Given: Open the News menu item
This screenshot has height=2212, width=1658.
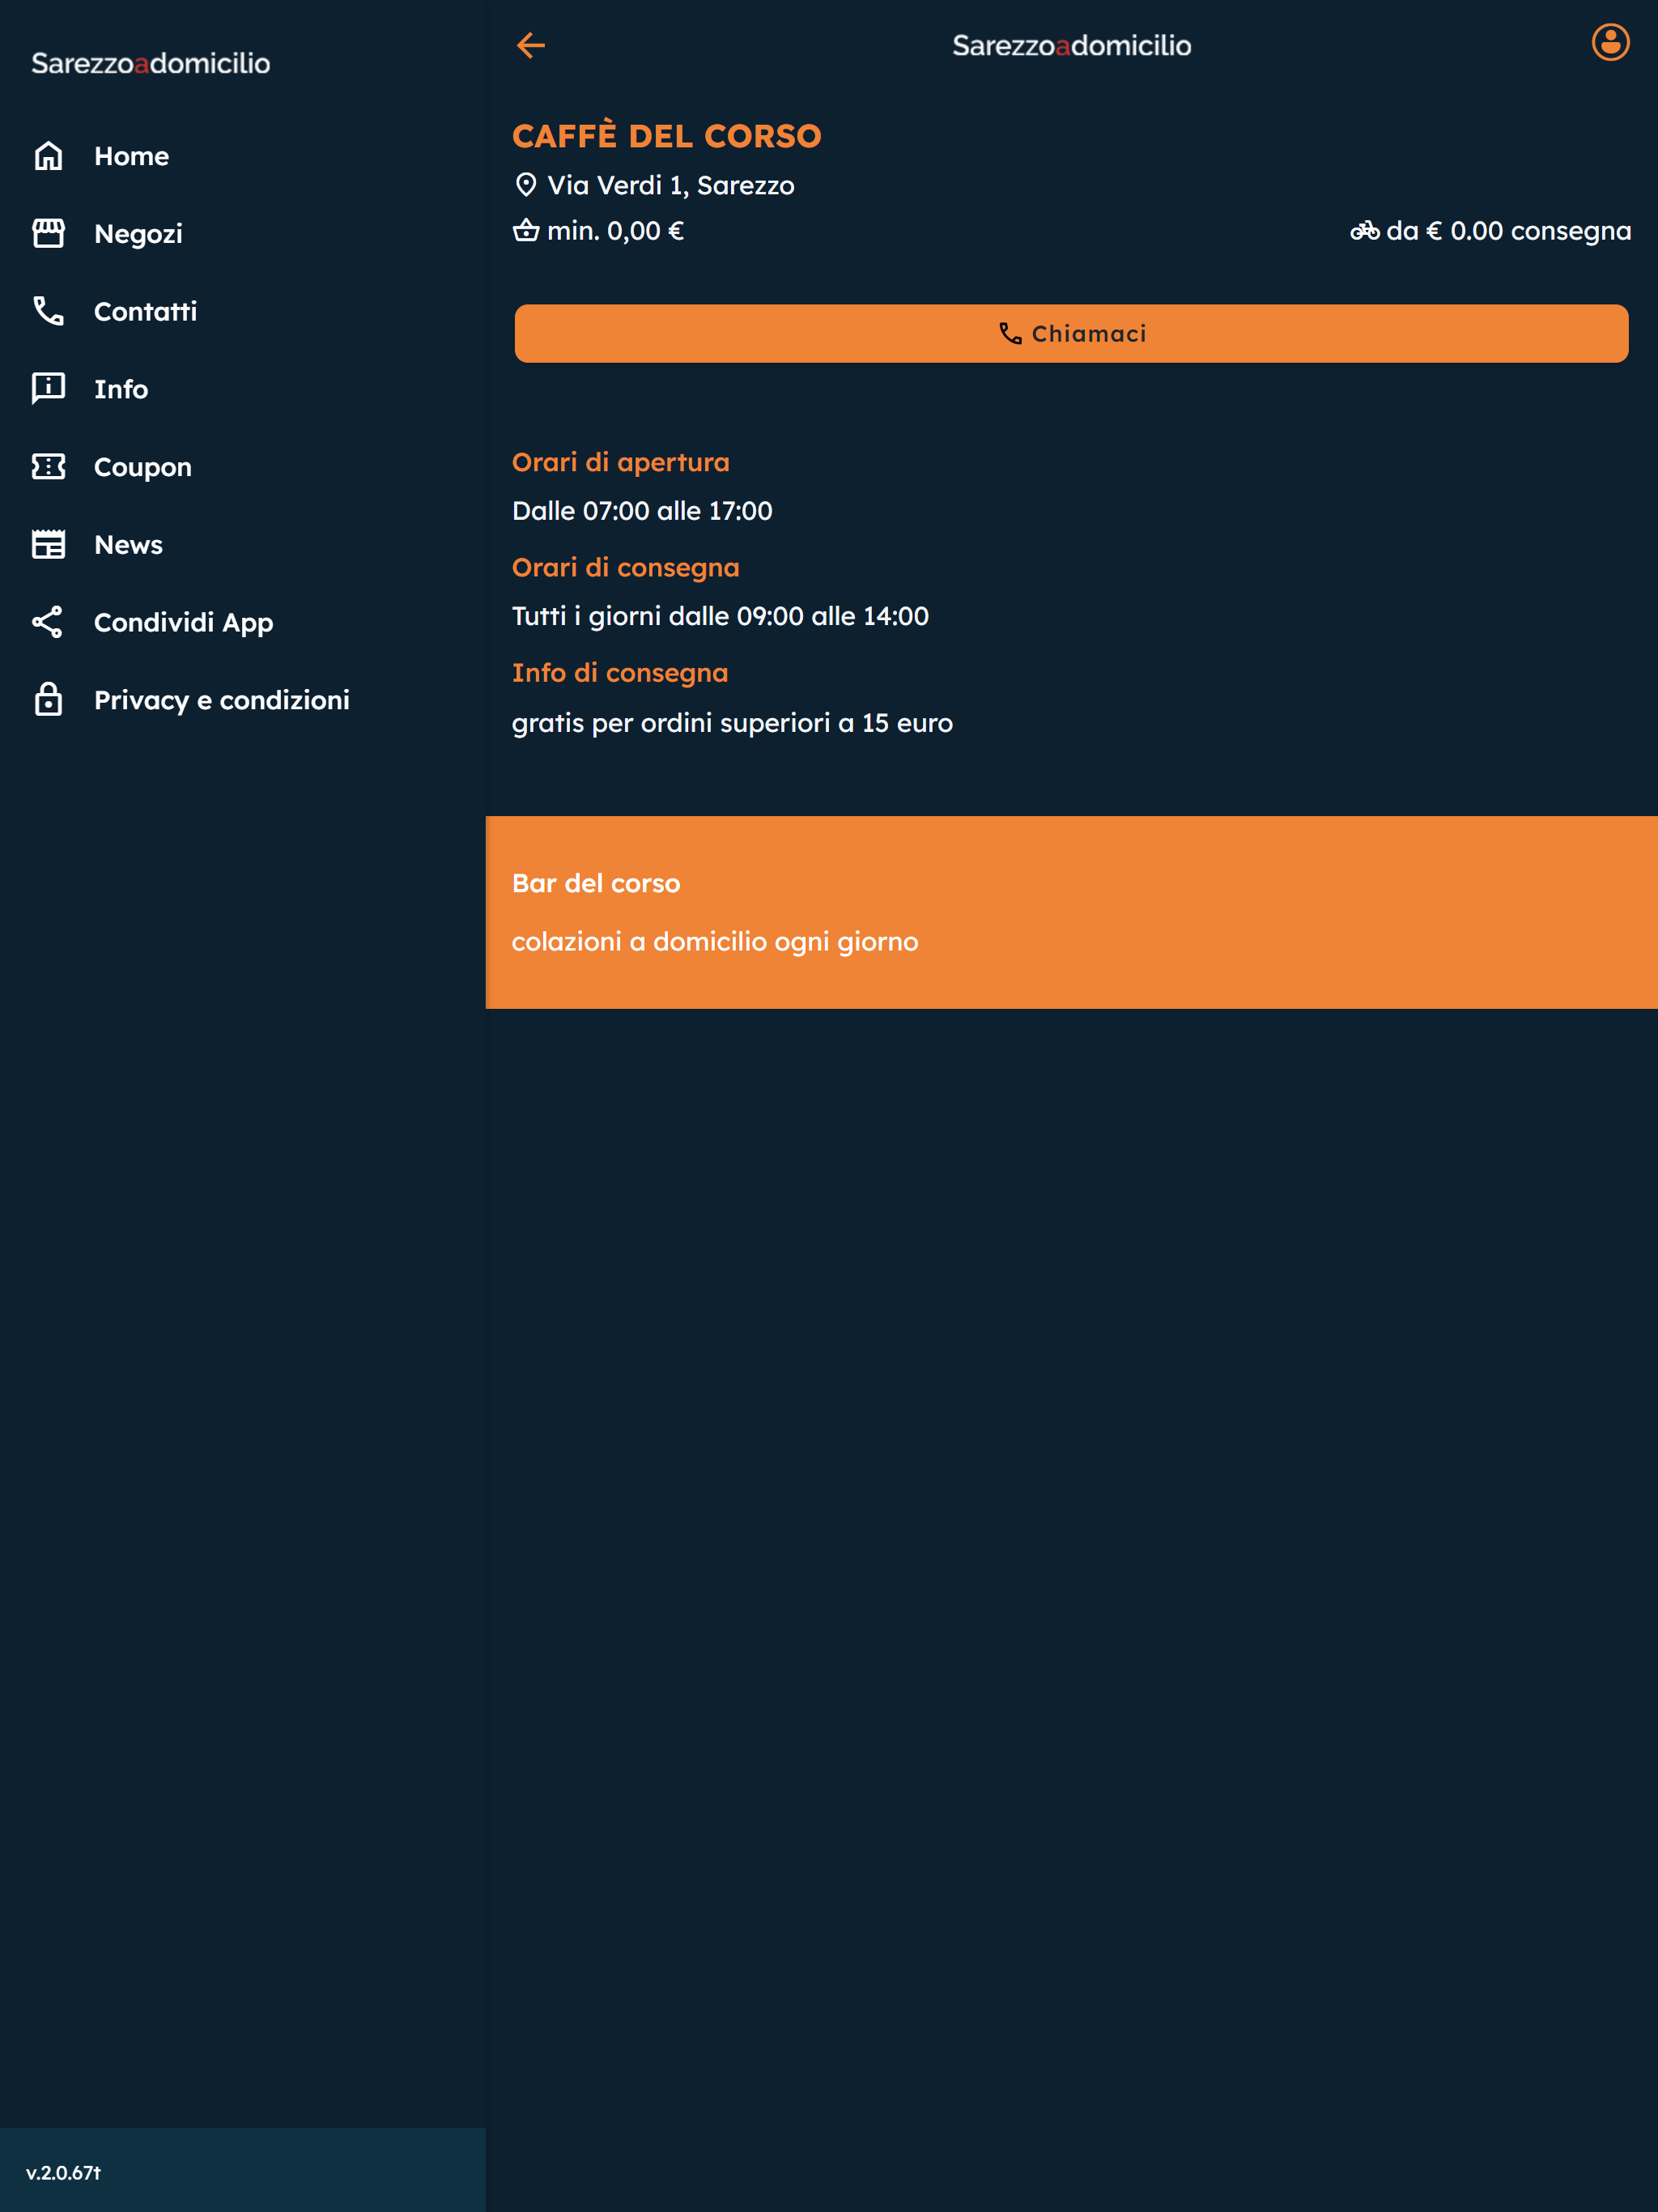Looking at the screenshot, I should [243, 544].
